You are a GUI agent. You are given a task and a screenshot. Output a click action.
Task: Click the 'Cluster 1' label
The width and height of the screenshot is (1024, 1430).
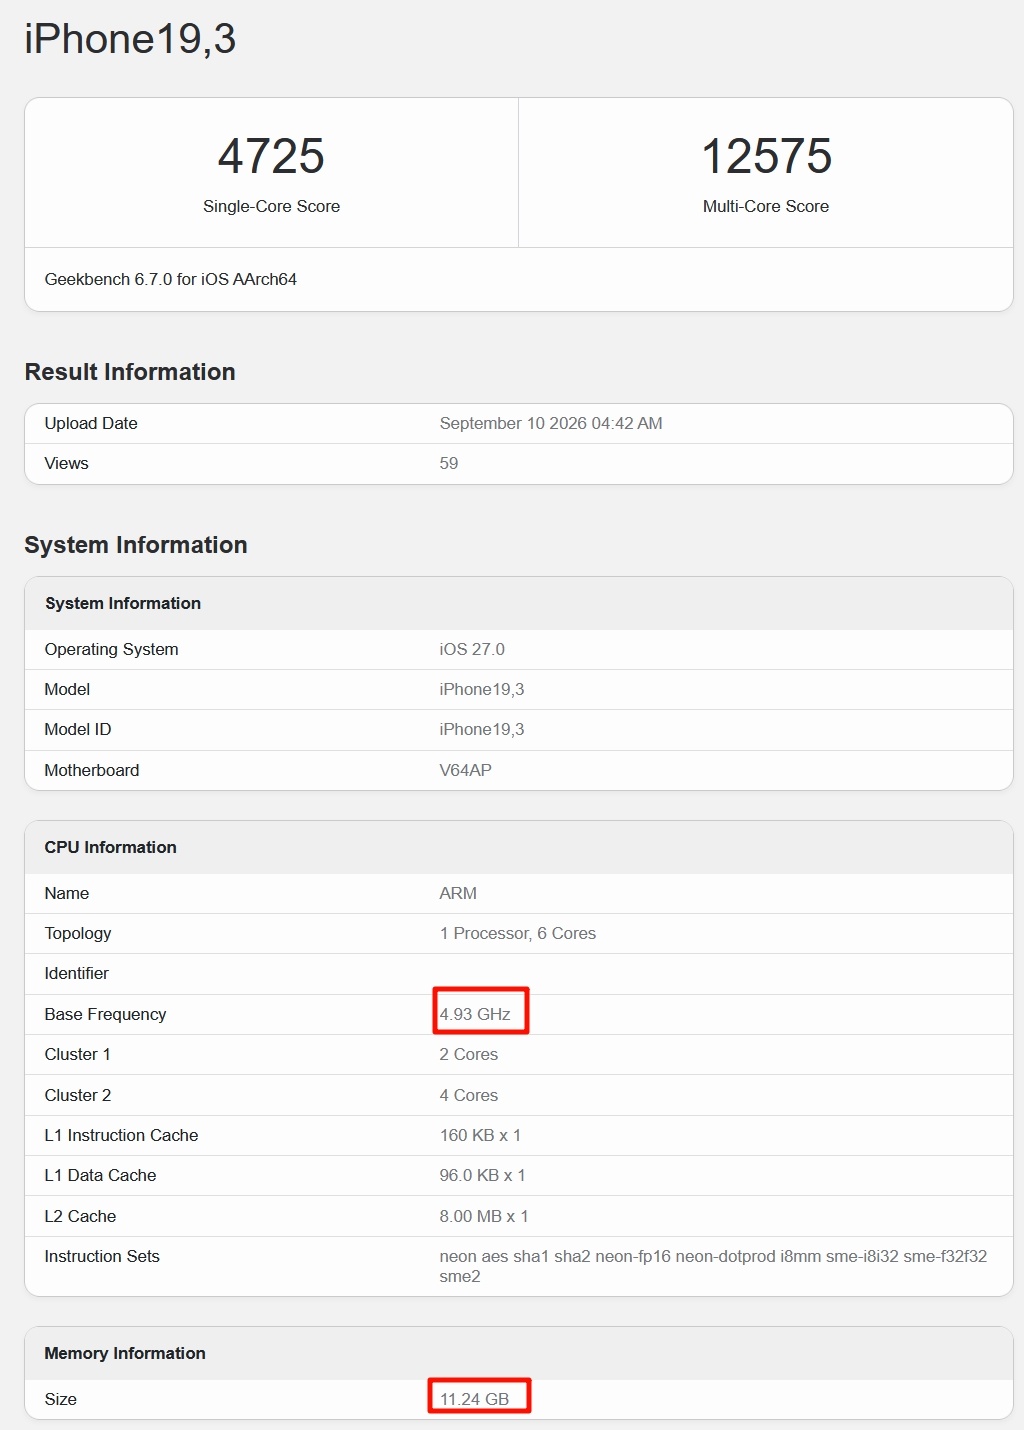pyautogui.click(x=78, y=1054)
